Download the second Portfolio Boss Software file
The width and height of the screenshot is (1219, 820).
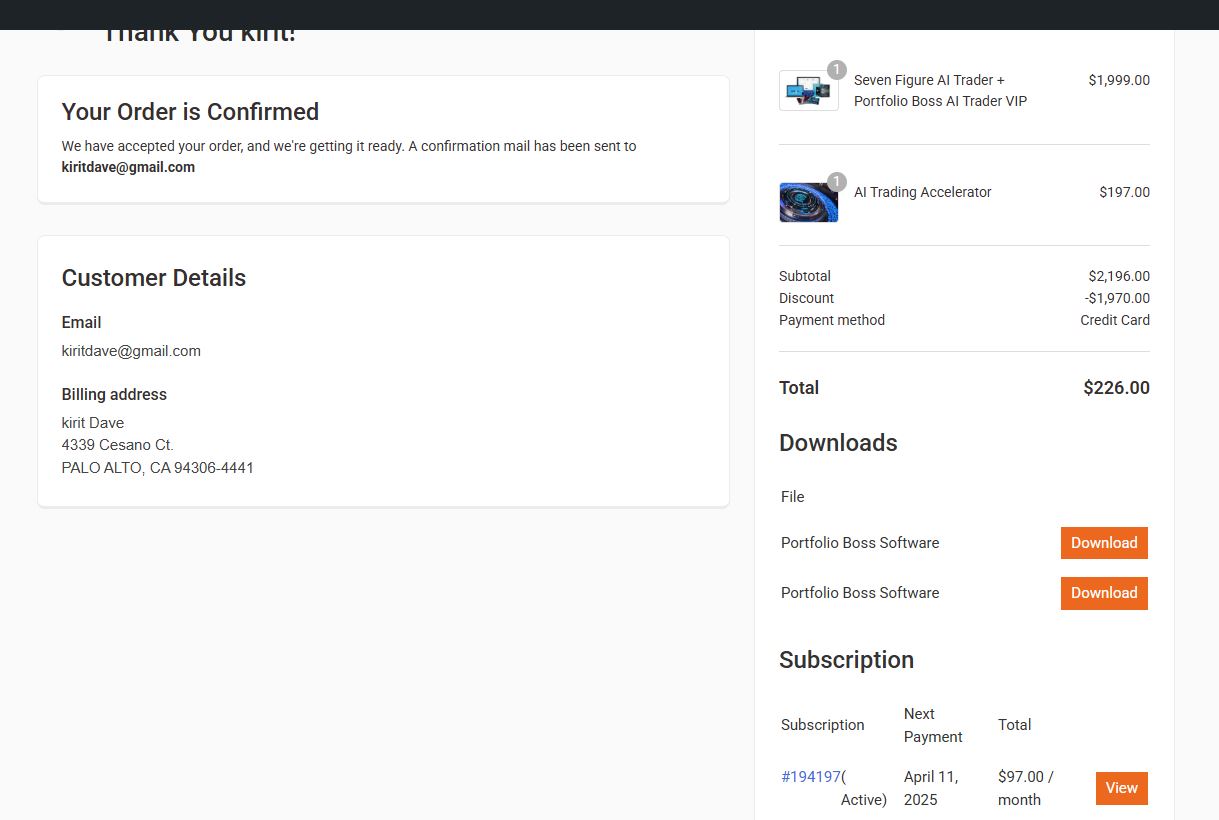1103,593
